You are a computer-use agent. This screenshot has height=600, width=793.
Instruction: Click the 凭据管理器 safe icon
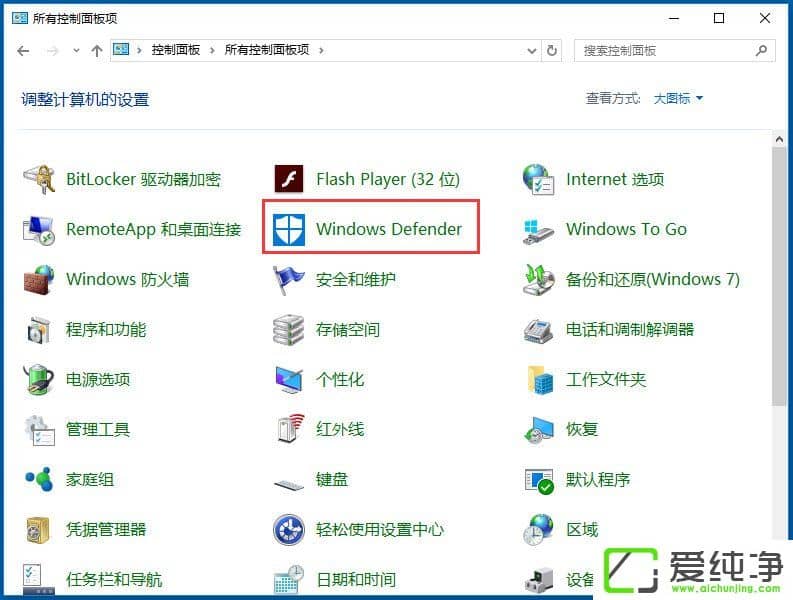(38, 530)
